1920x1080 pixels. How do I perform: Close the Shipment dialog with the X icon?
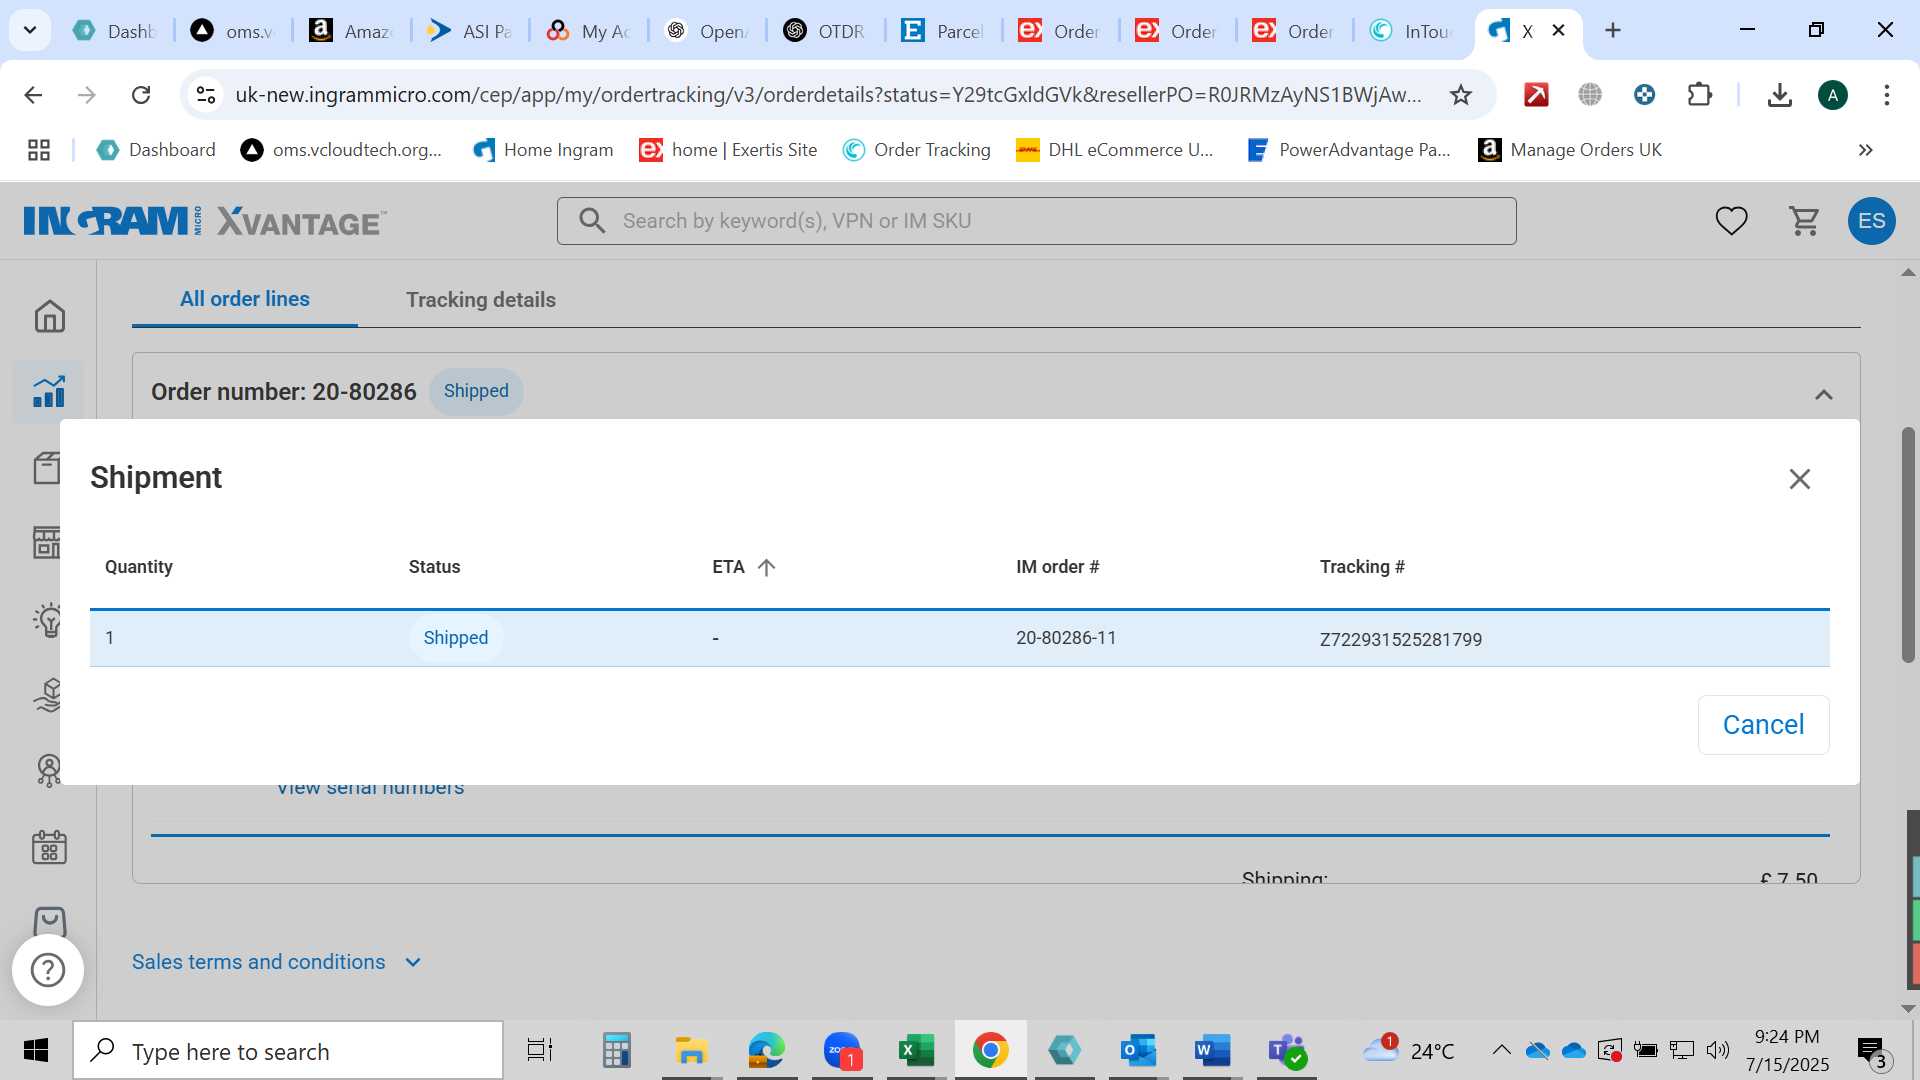pos(1799,479)
